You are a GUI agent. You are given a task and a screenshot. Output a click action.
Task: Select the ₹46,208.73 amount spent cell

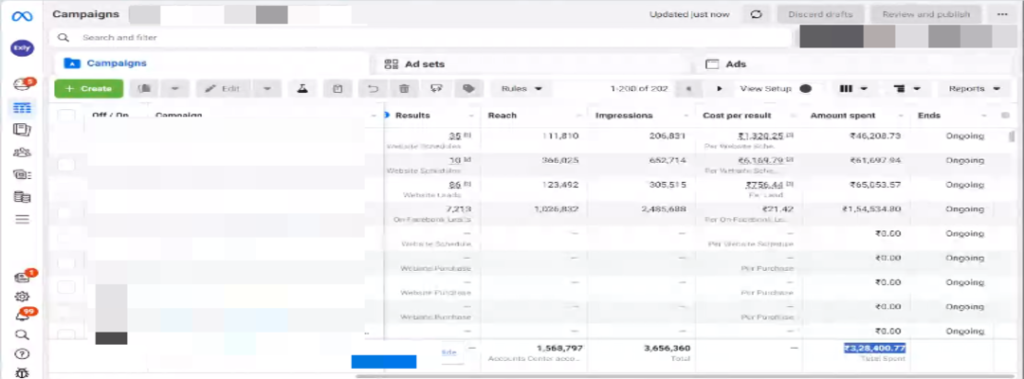pyautogui.click(x=875, y=136)
